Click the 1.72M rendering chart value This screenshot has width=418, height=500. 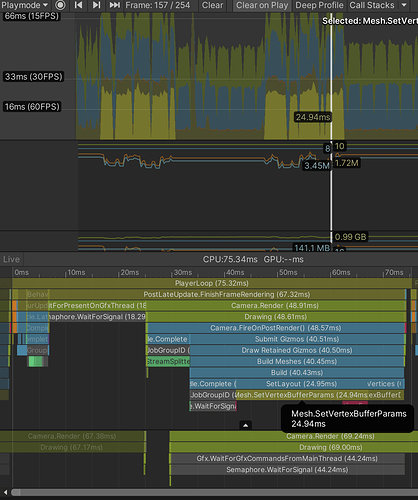tap(347, 163)
